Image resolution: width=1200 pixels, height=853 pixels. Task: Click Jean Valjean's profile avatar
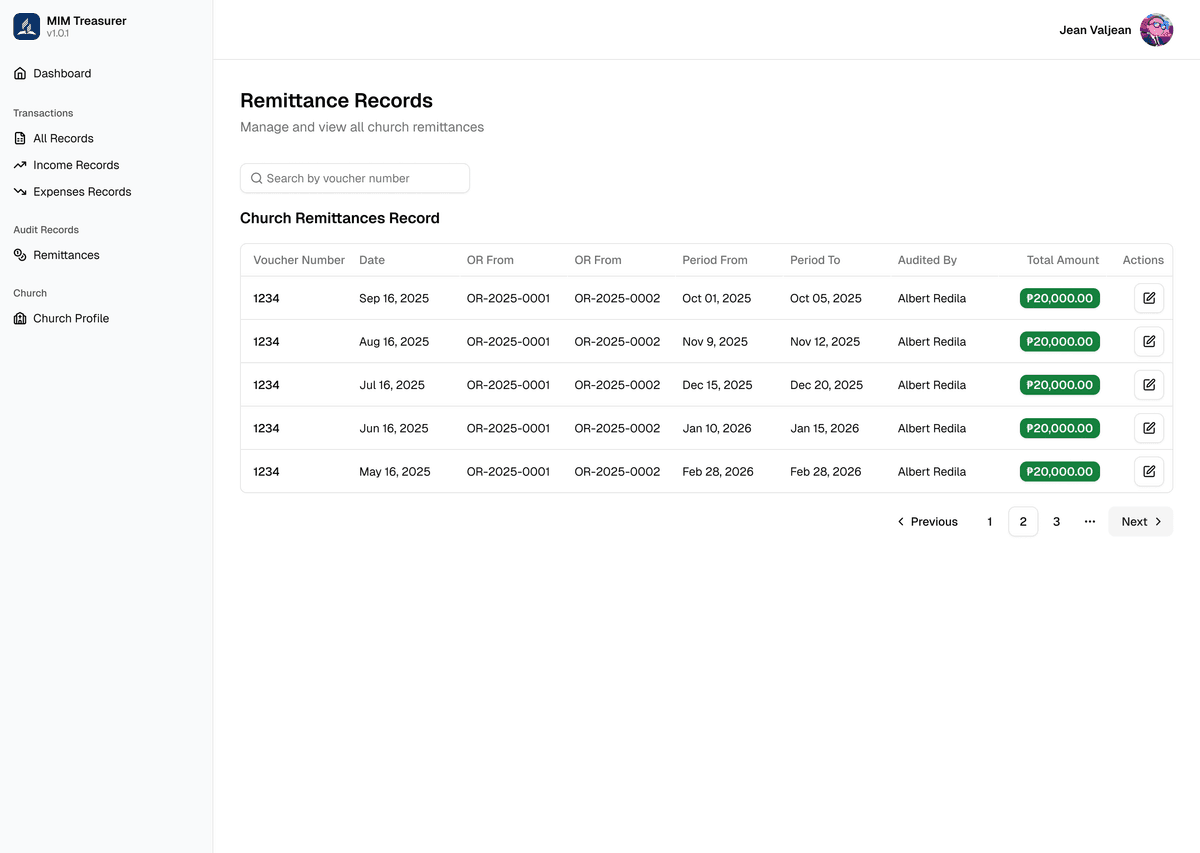[1156, 29]
